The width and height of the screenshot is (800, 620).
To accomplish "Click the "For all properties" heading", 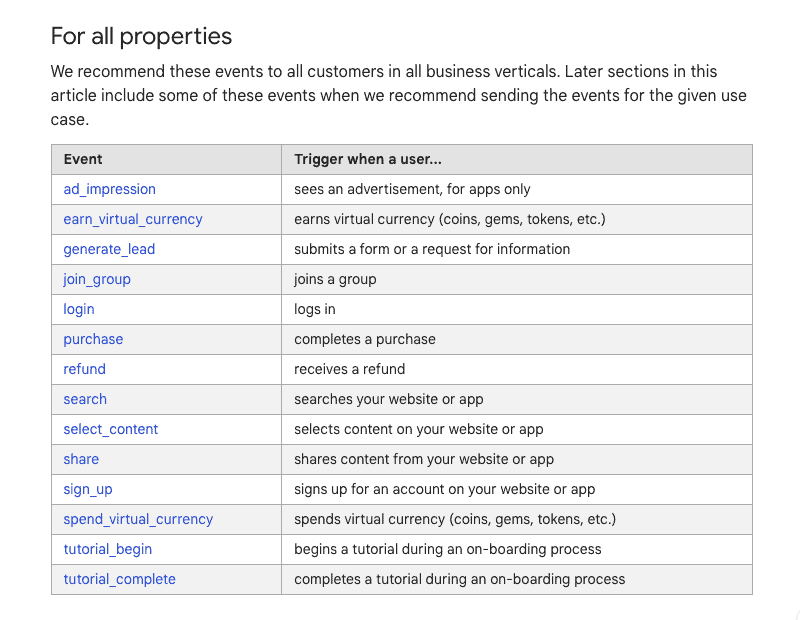I will point(141,37).
